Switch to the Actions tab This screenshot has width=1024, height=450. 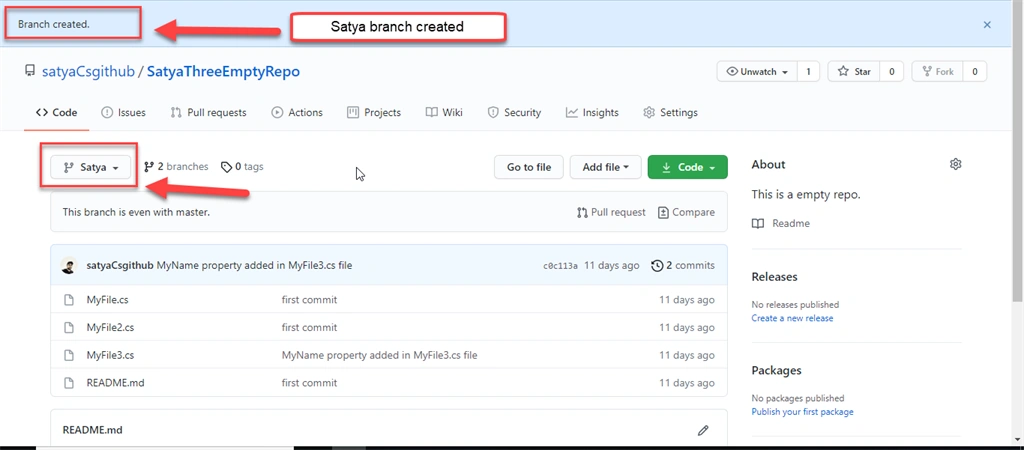pos(297,112)
